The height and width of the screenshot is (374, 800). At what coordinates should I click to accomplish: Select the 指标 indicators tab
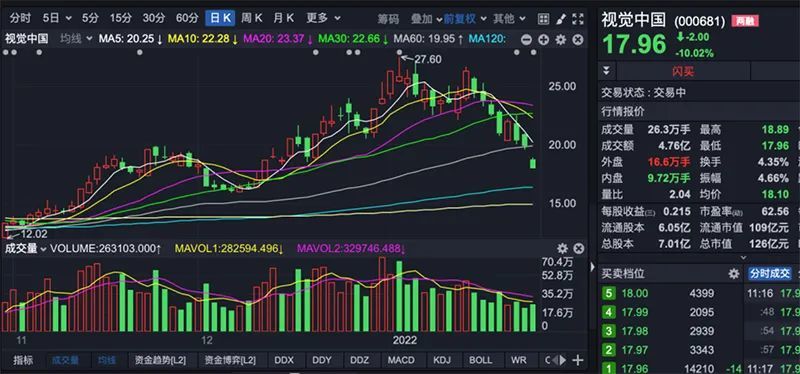pyautogui.click(x=23, y=360)
